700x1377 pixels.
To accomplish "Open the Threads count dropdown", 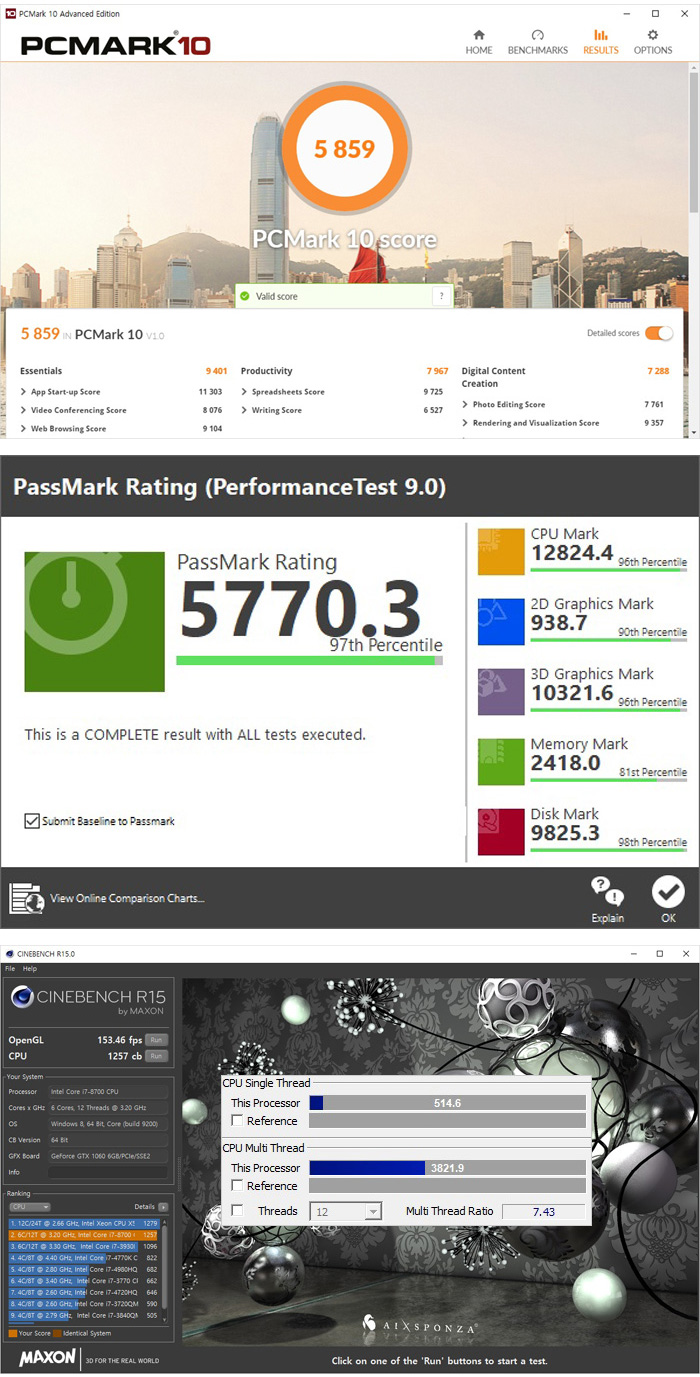I will click(x=345, y=1211).
